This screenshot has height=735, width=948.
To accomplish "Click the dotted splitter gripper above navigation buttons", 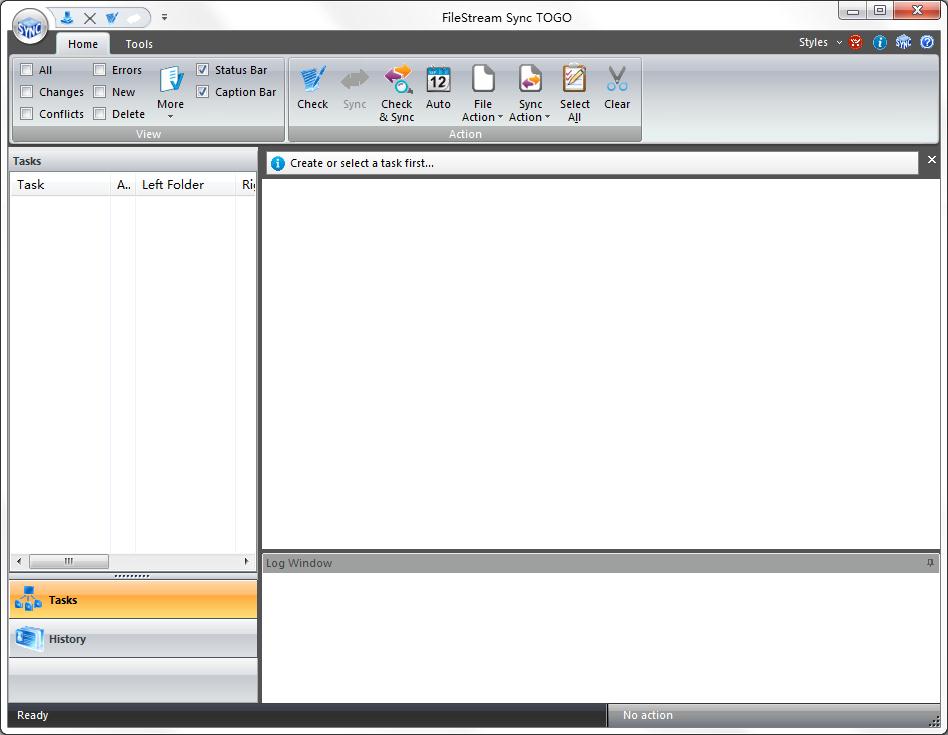I will [x=132, y=576].
